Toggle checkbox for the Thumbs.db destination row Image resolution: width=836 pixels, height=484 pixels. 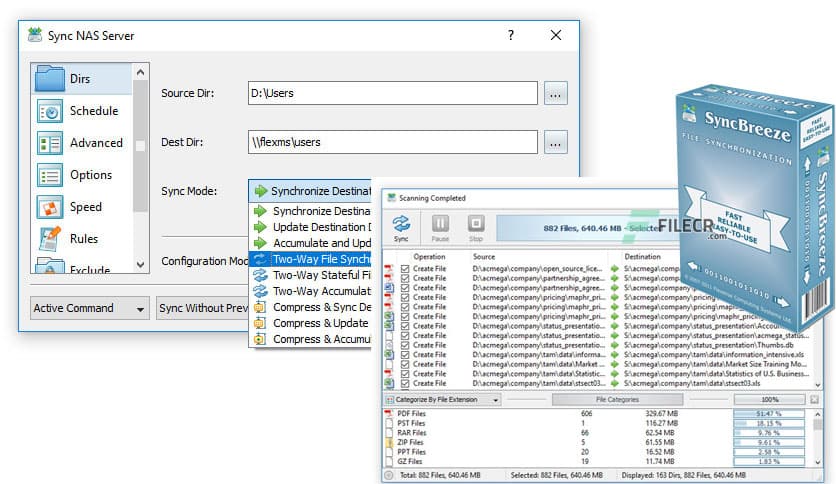pyautogui.click(x=405, y=345)
